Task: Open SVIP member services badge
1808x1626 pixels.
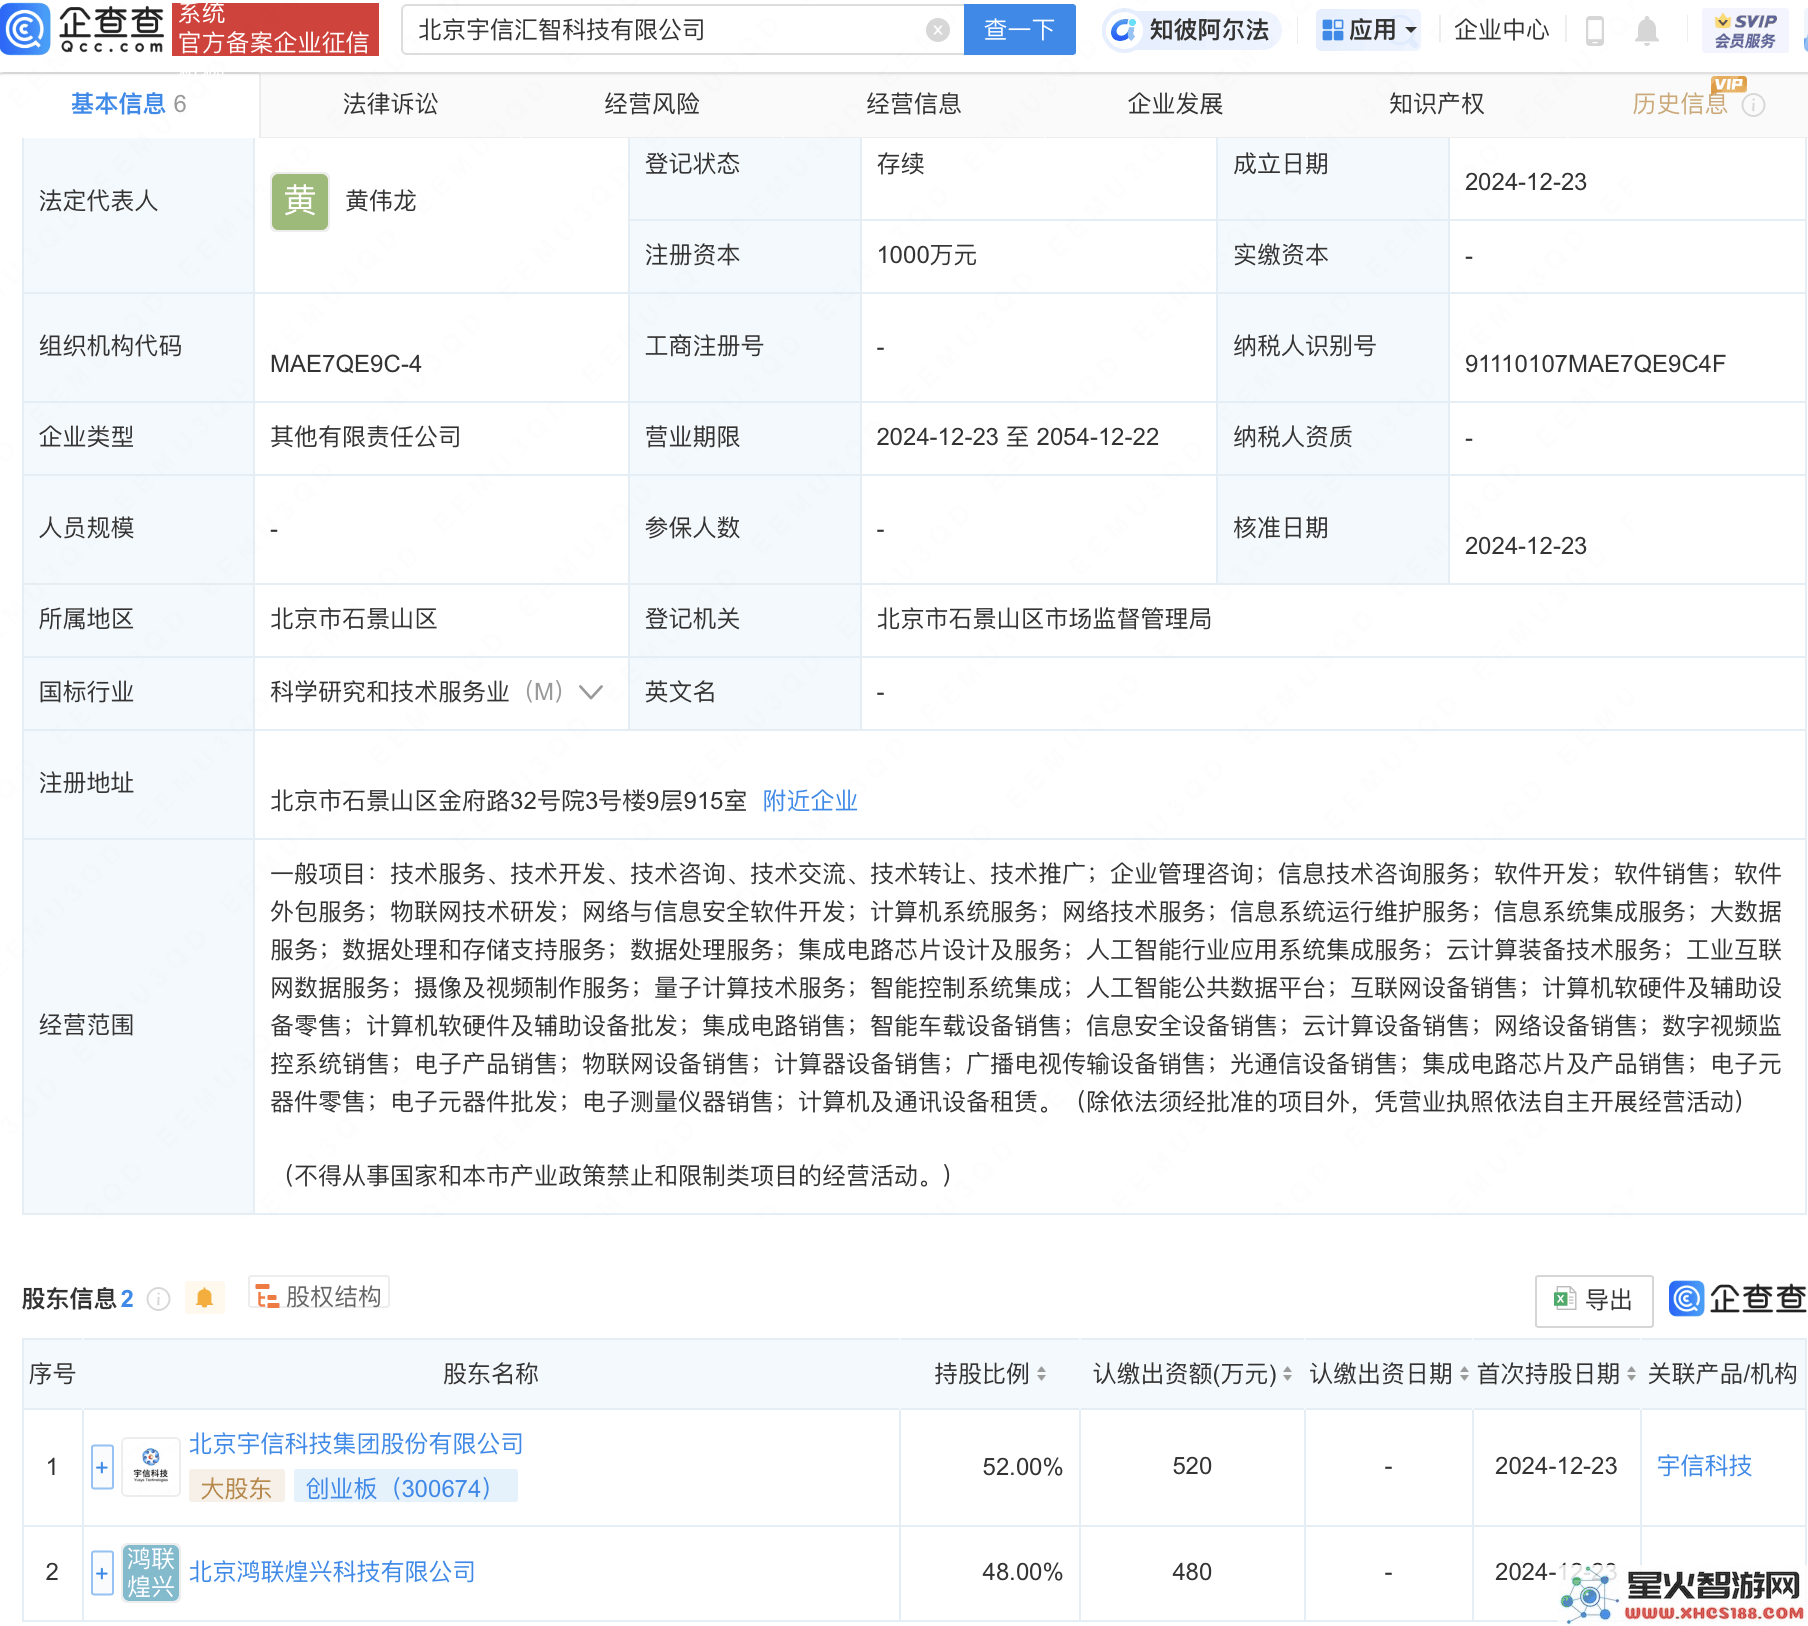Action: [1745, 30]
